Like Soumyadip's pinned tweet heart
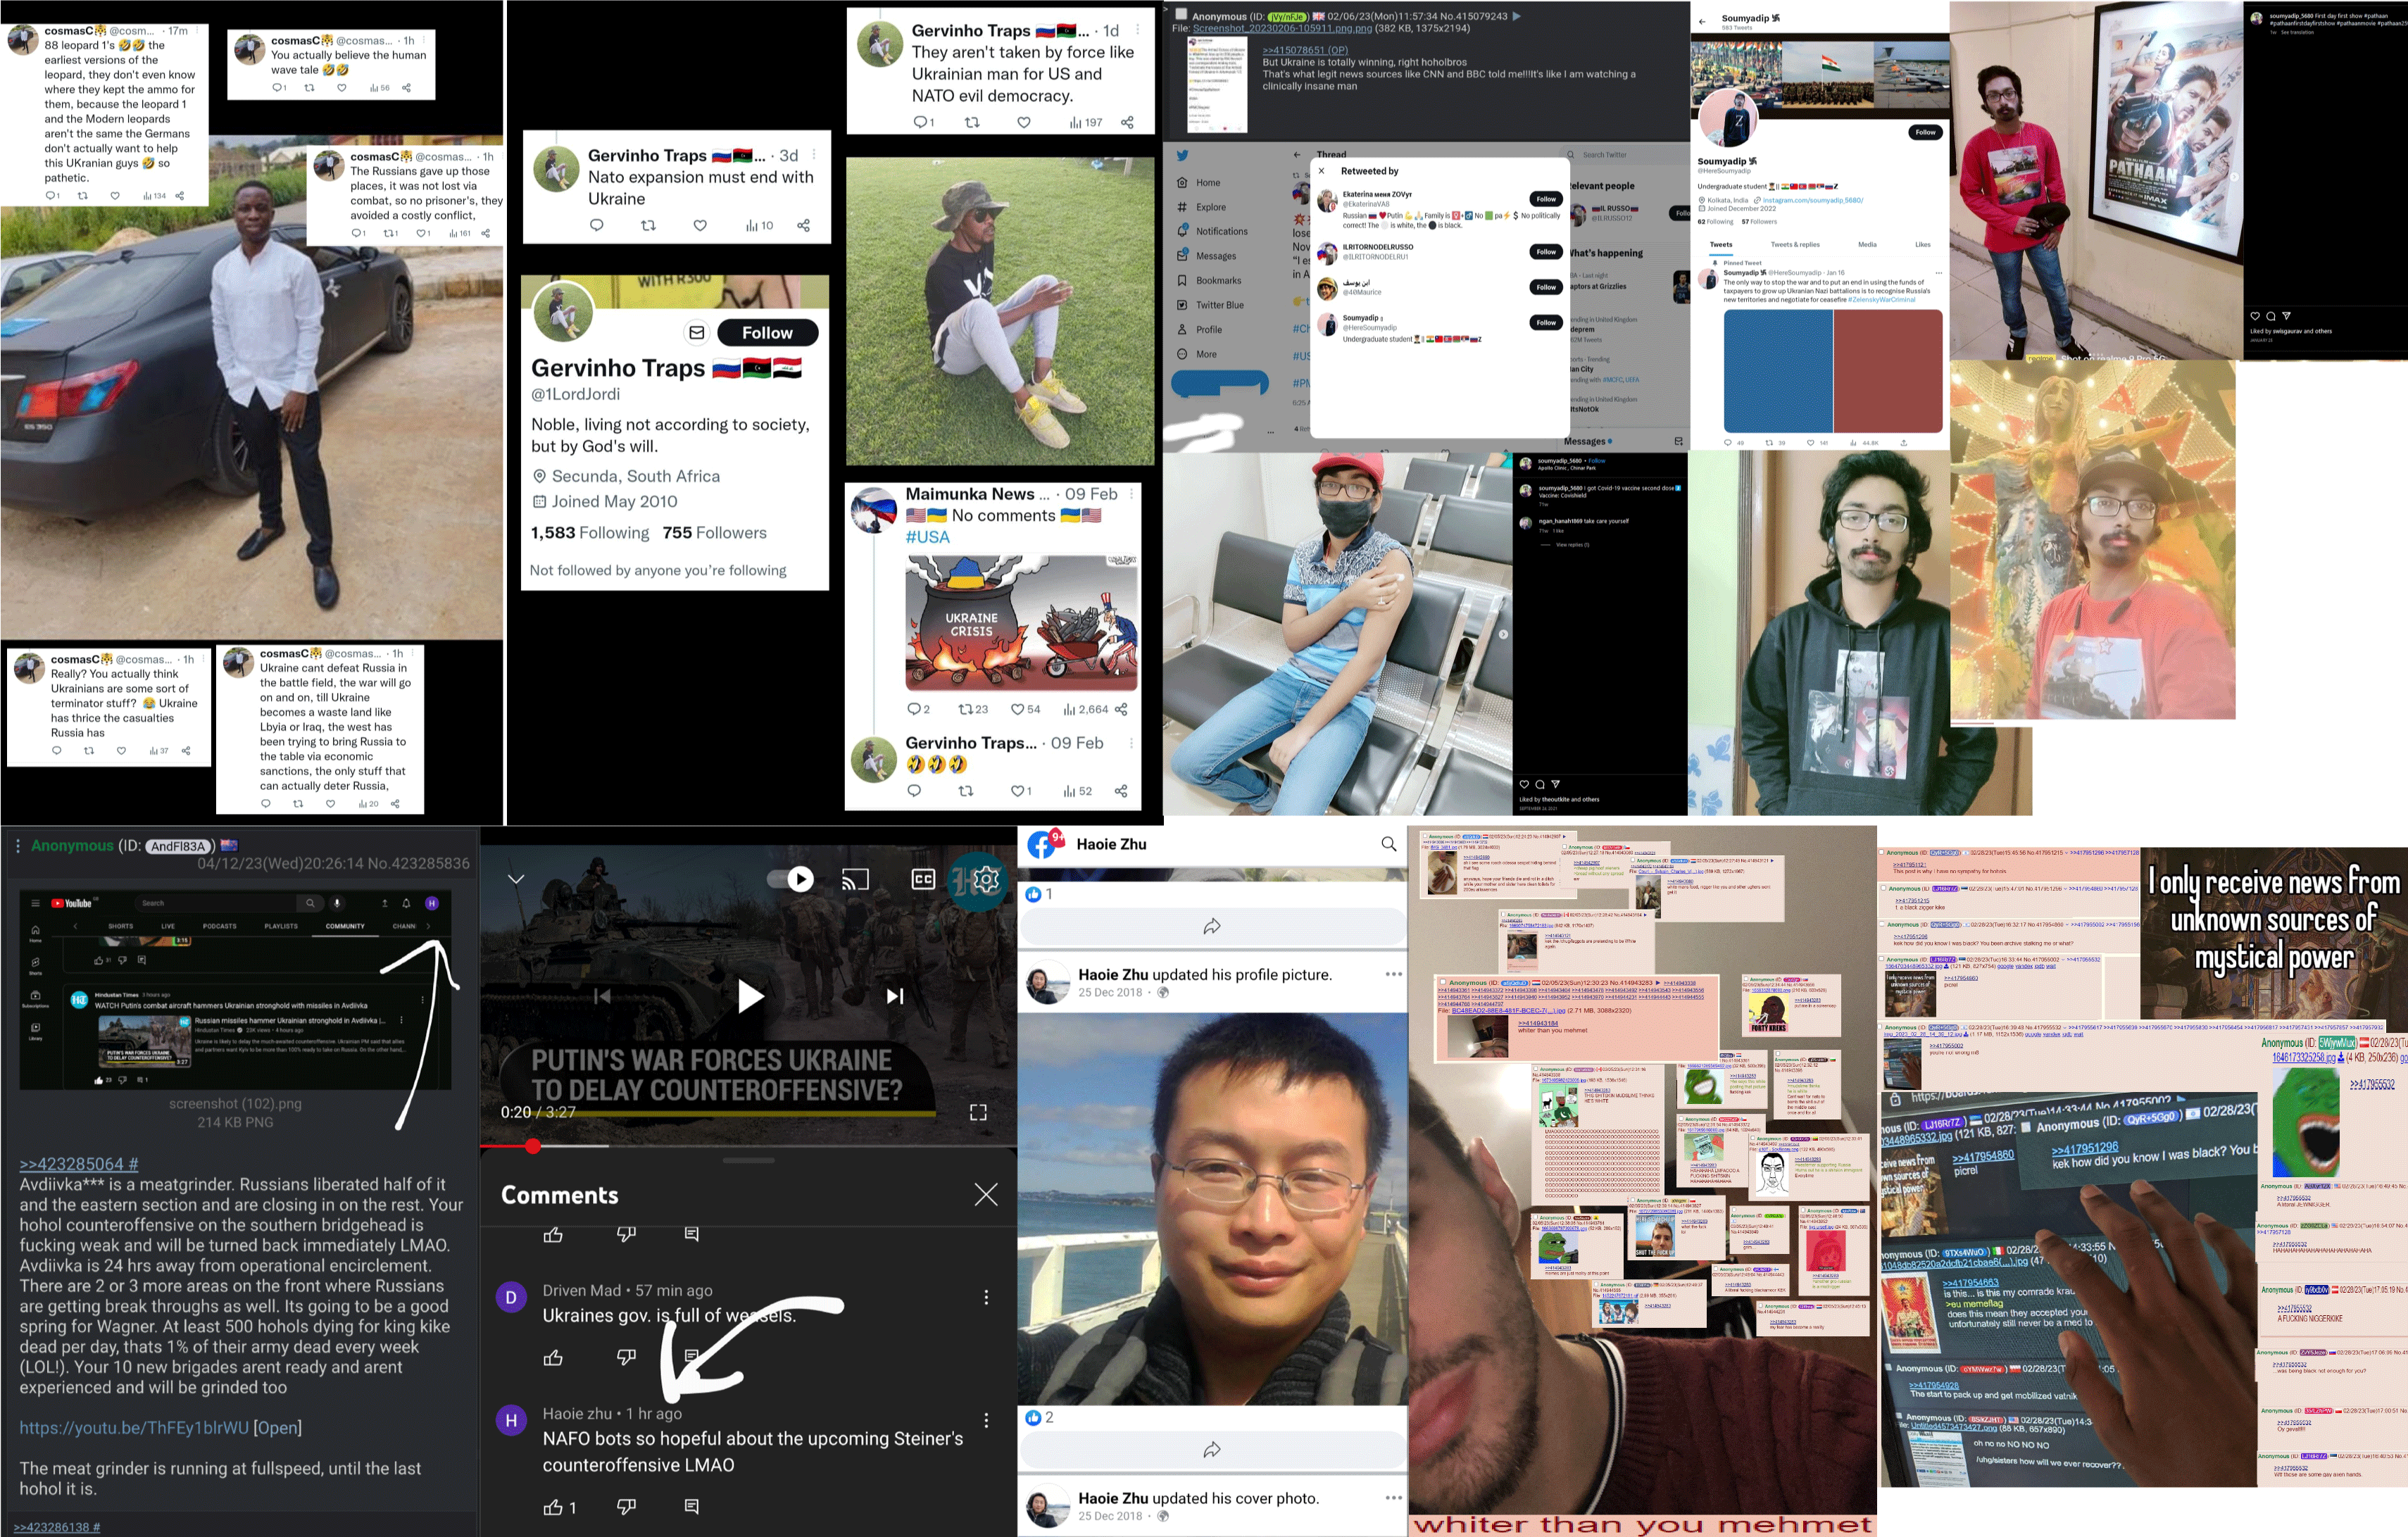Viewport: 2408px width, 1537px height. (x=1810, y=443)
